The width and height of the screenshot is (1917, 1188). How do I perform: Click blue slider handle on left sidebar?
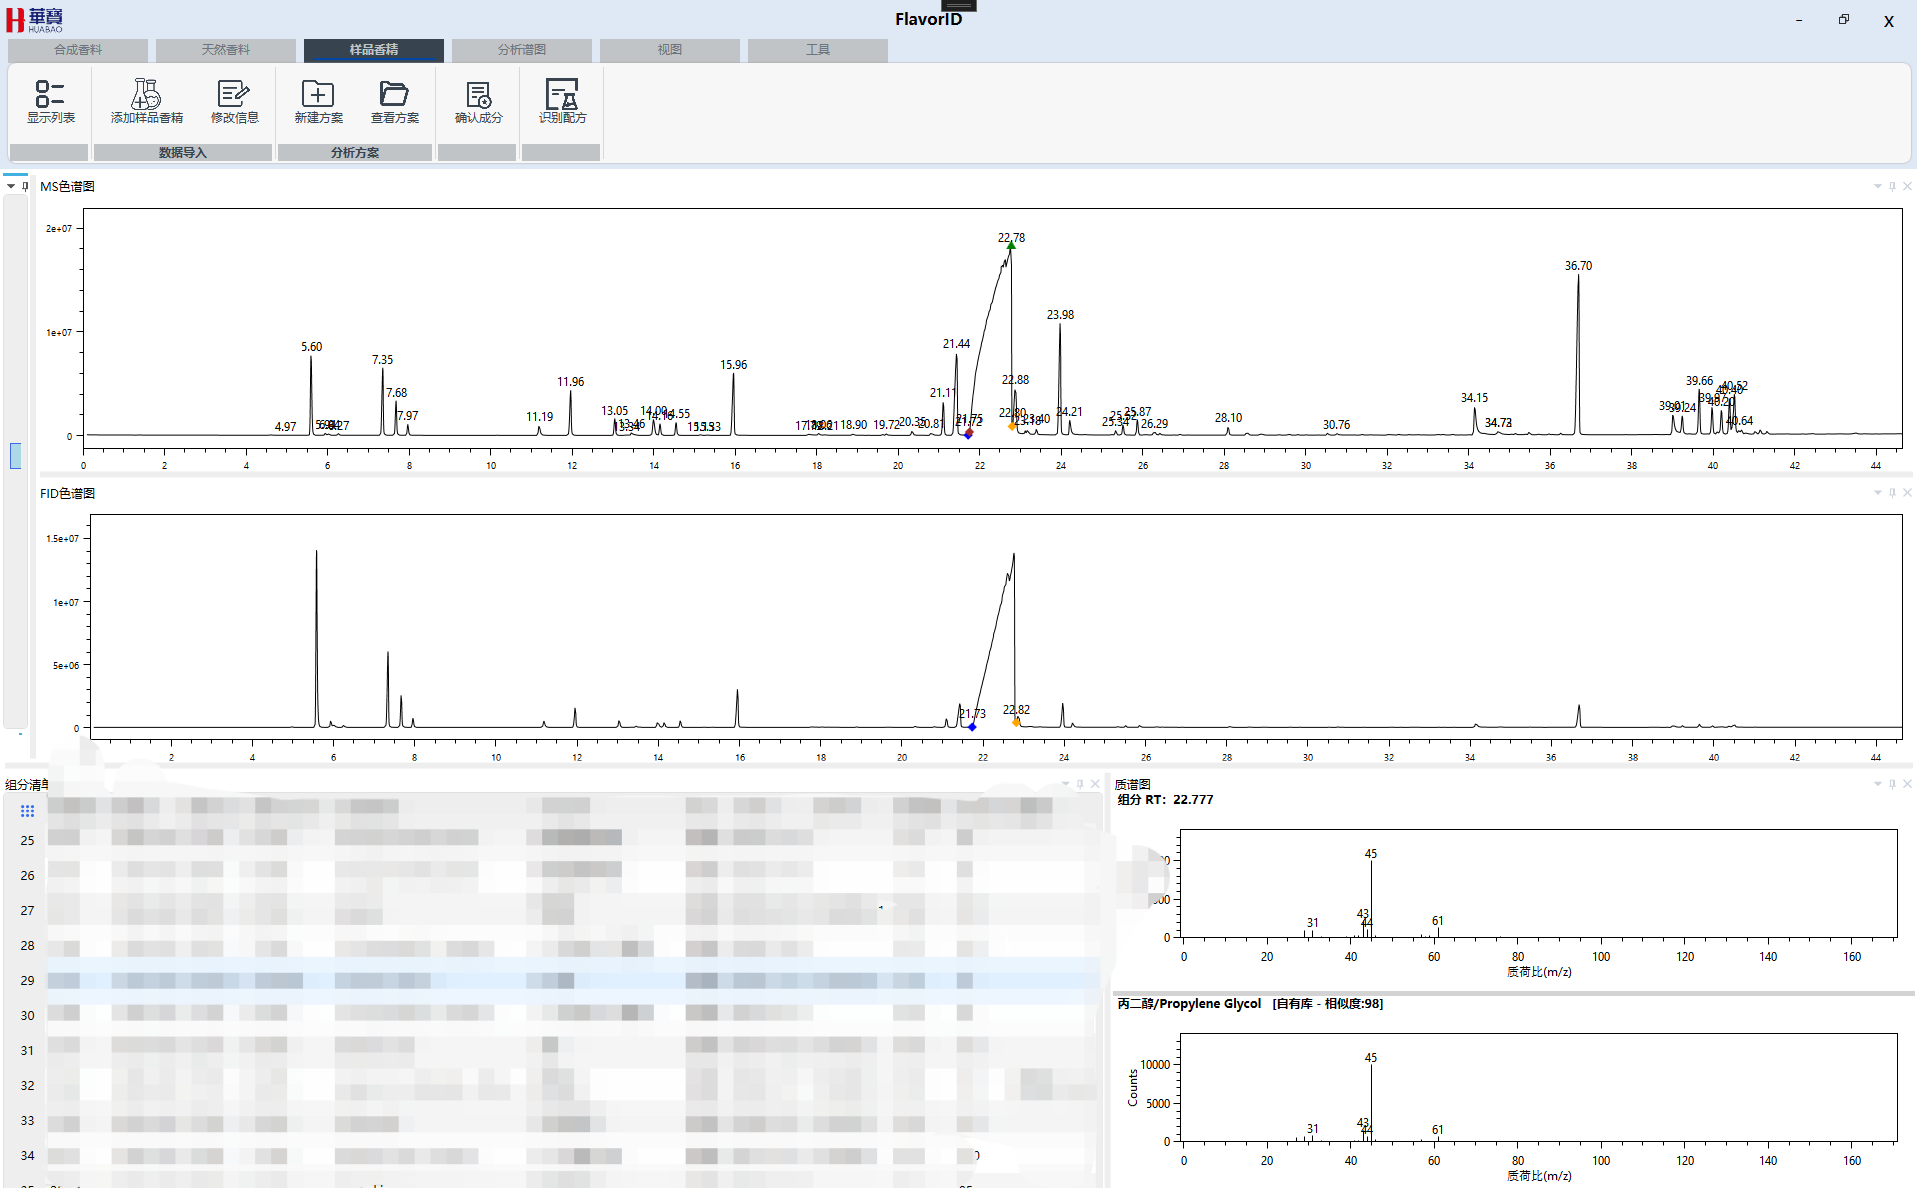click(x=15, y=456)
